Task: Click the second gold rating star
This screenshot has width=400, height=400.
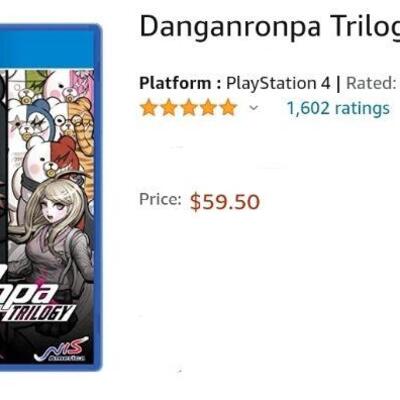Action: 169,108
